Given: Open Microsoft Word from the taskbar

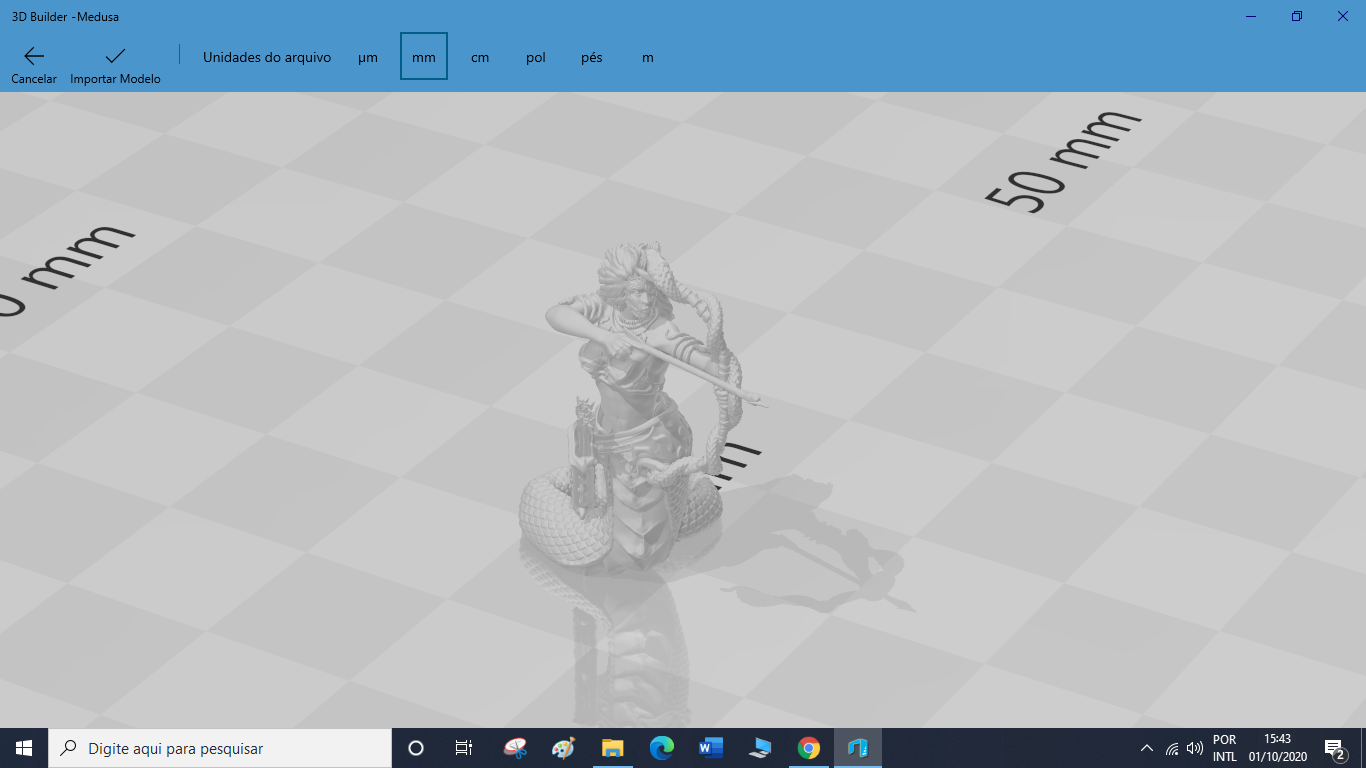Looking at the screenshot, I should [711, 748].
